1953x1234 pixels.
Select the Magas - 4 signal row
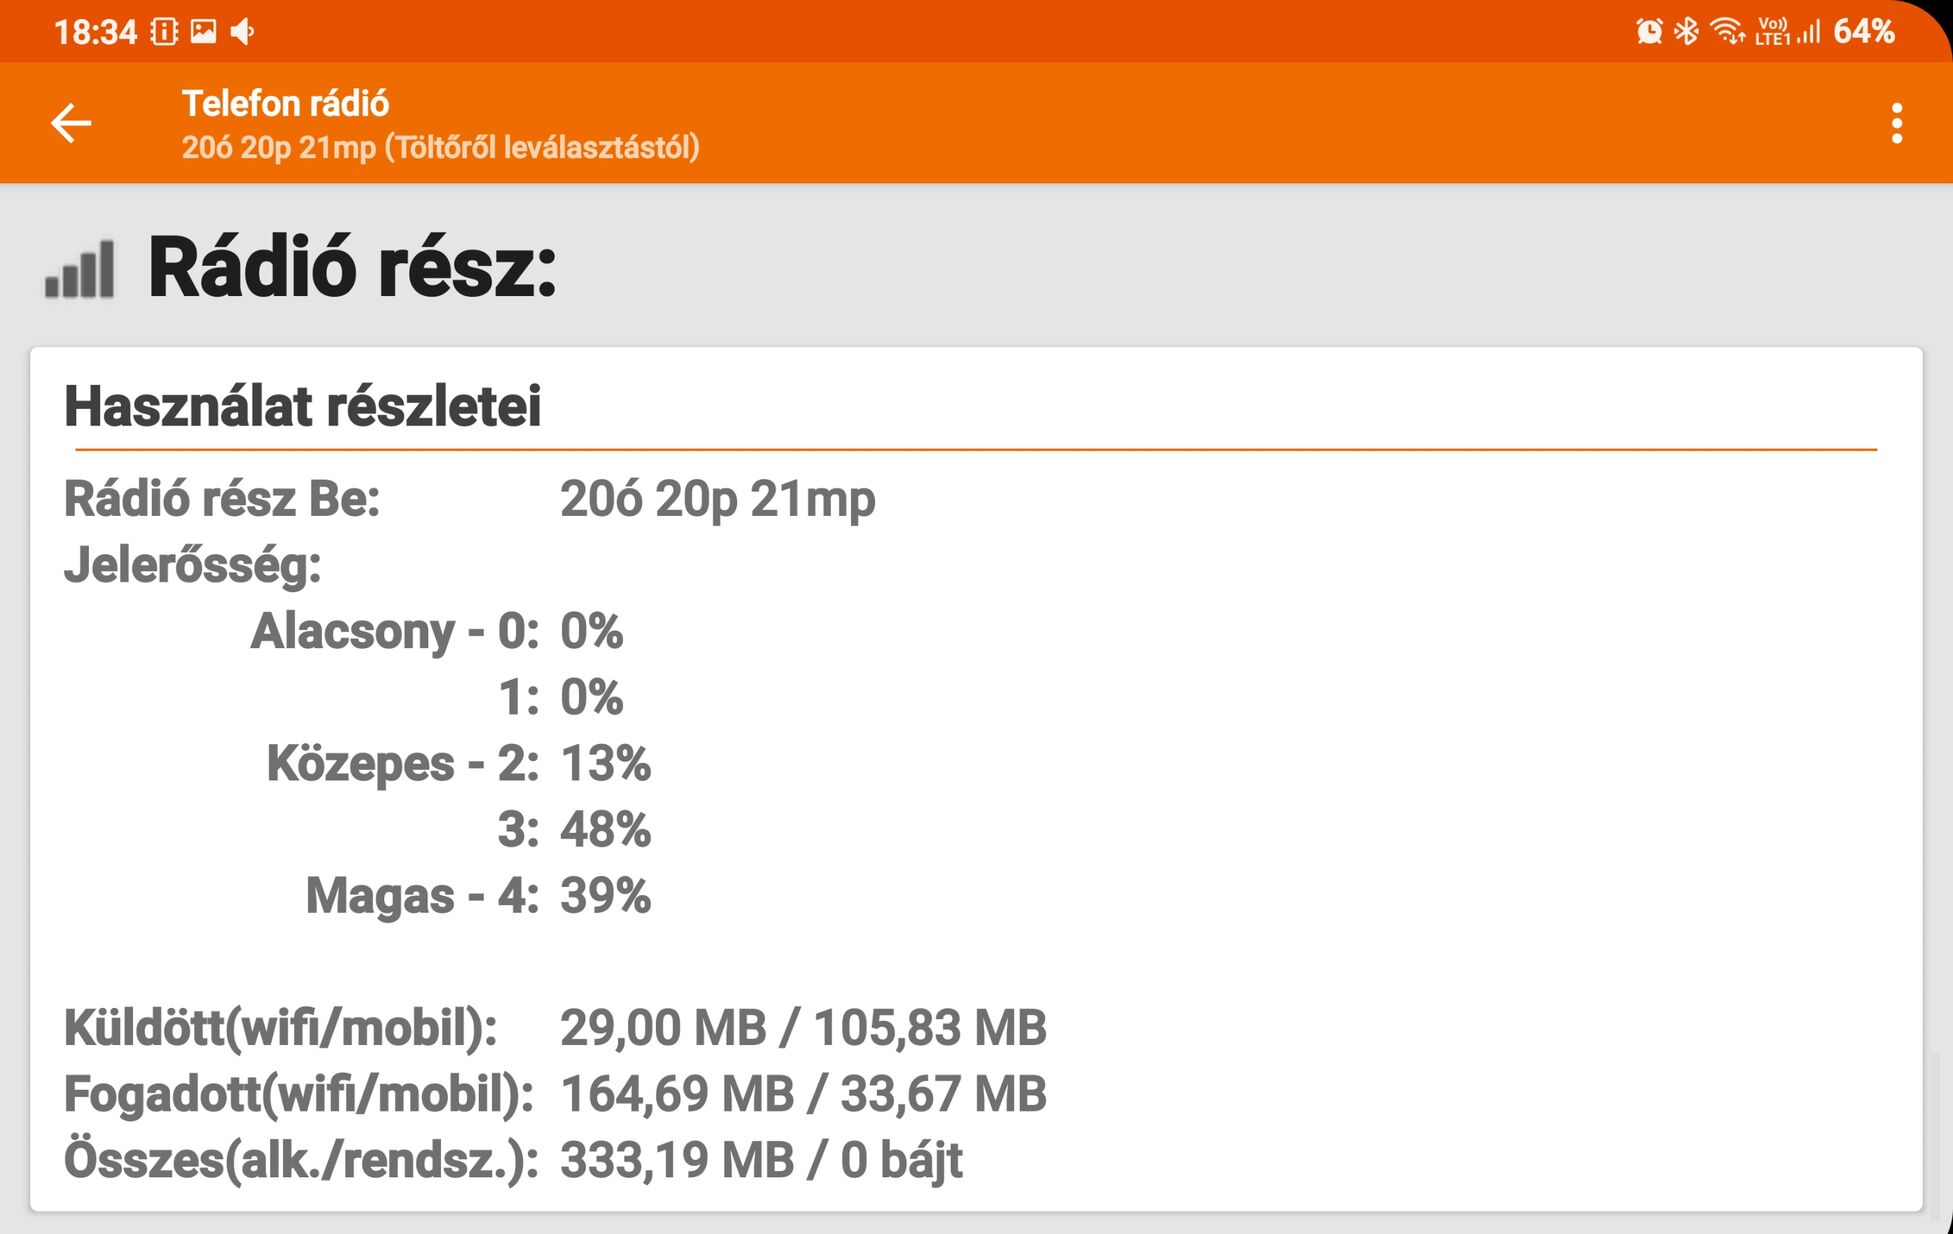click(478, 896)
